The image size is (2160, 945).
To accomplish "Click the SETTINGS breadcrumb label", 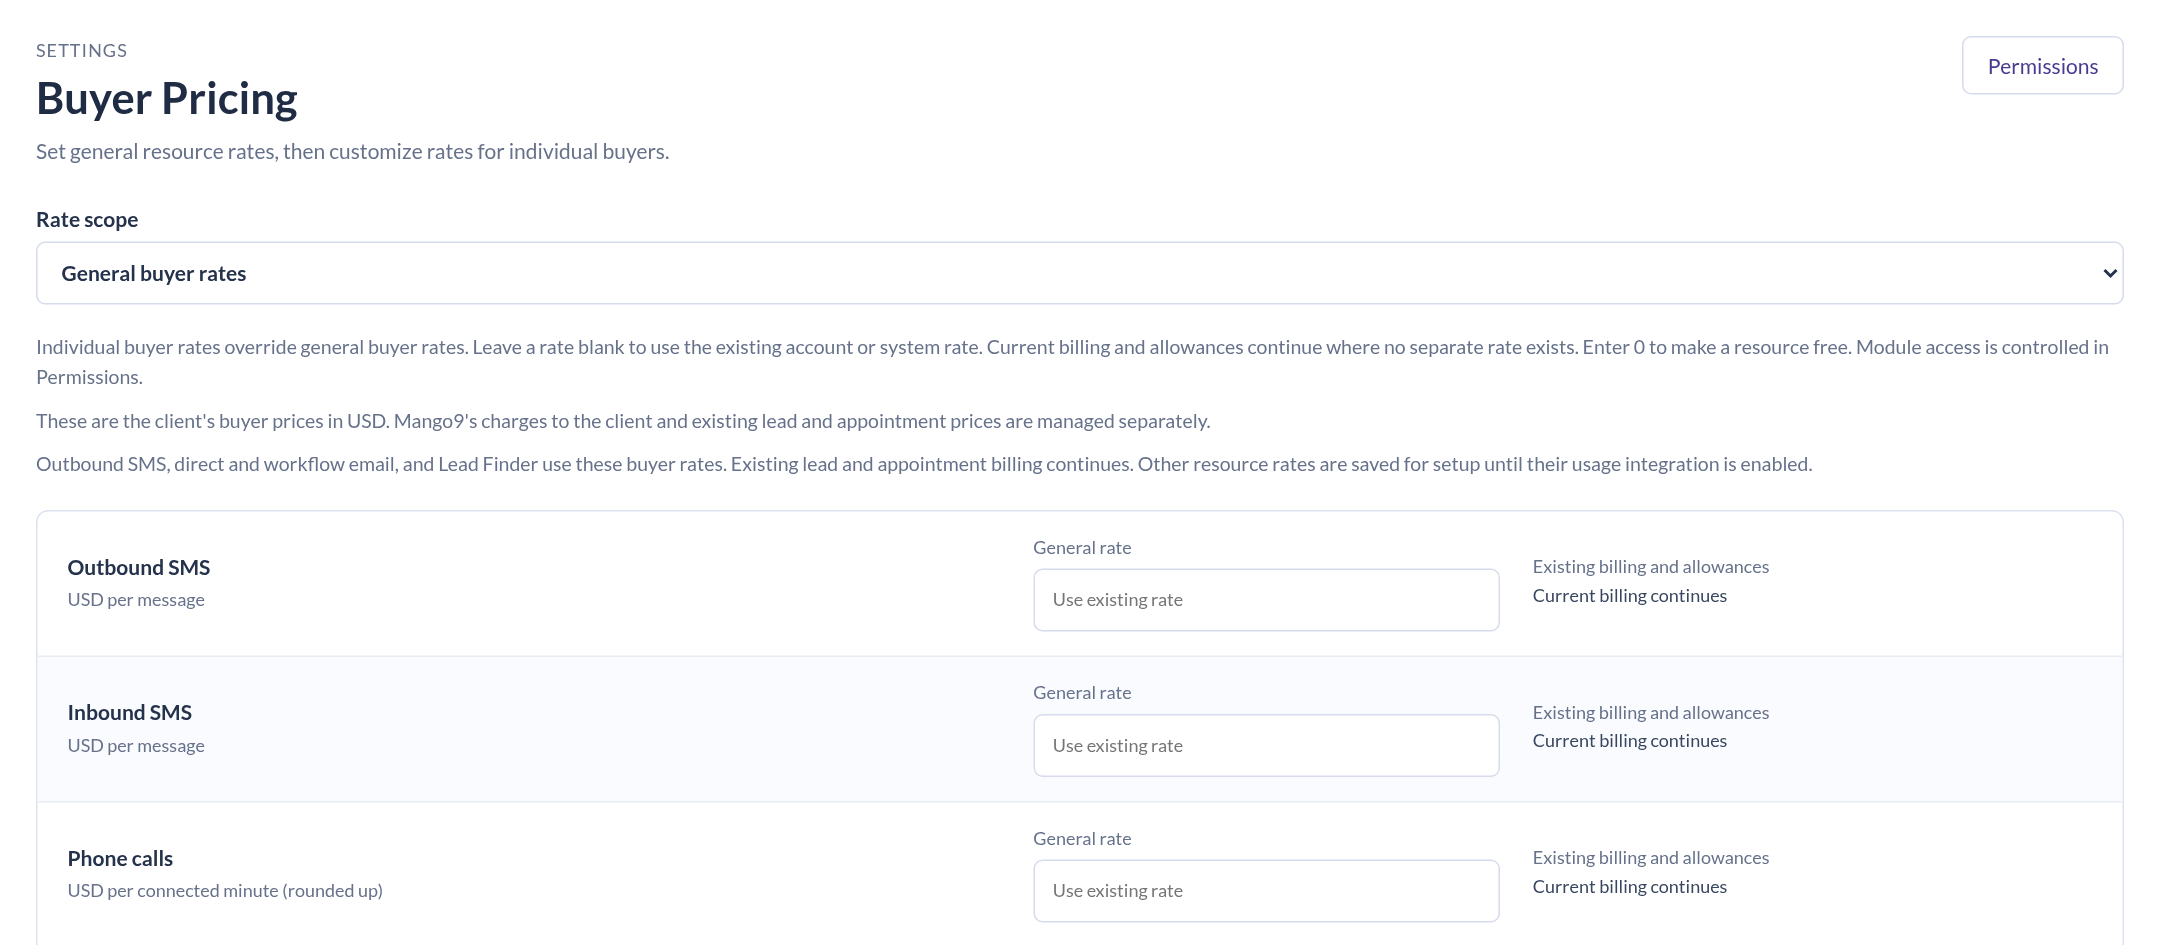I will point(82,50).
